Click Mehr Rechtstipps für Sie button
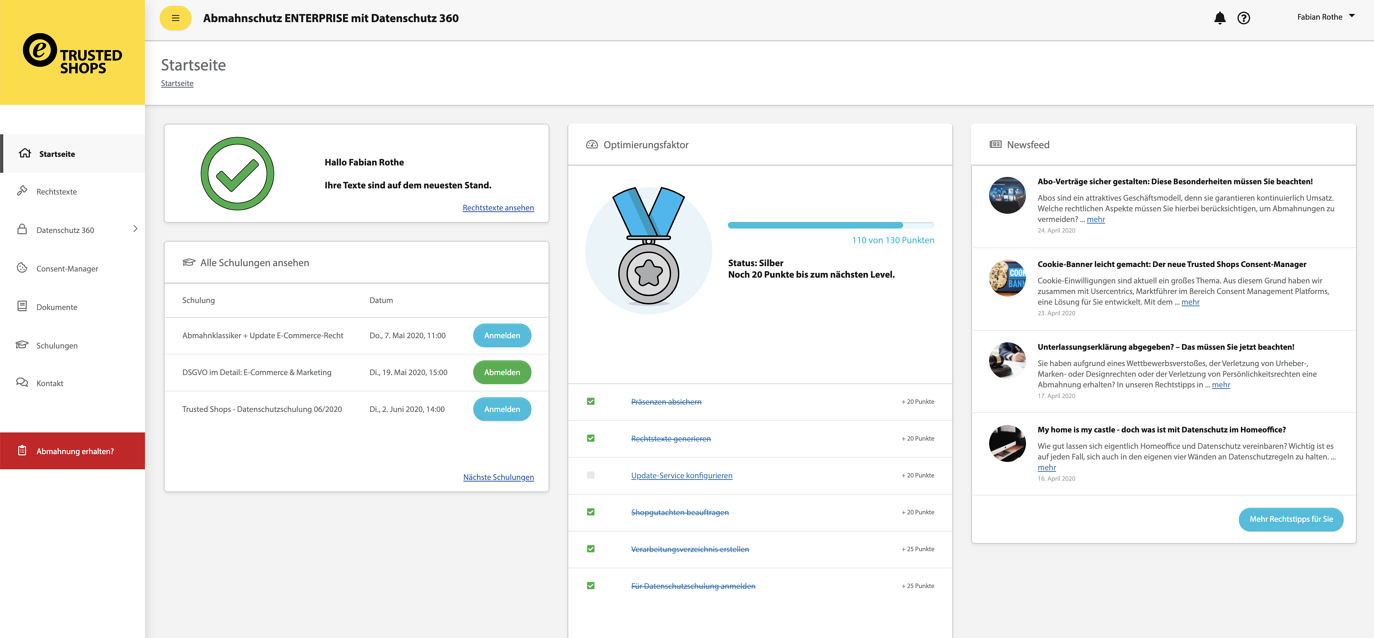 coord(1291,519)
